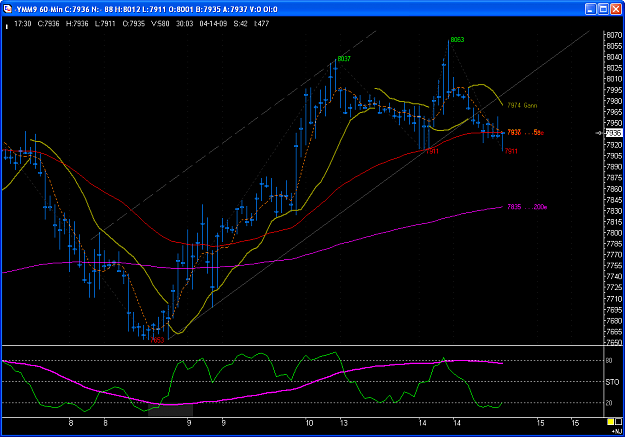Click the 8070 price axis label
The image size is (625, 437).
614,35
